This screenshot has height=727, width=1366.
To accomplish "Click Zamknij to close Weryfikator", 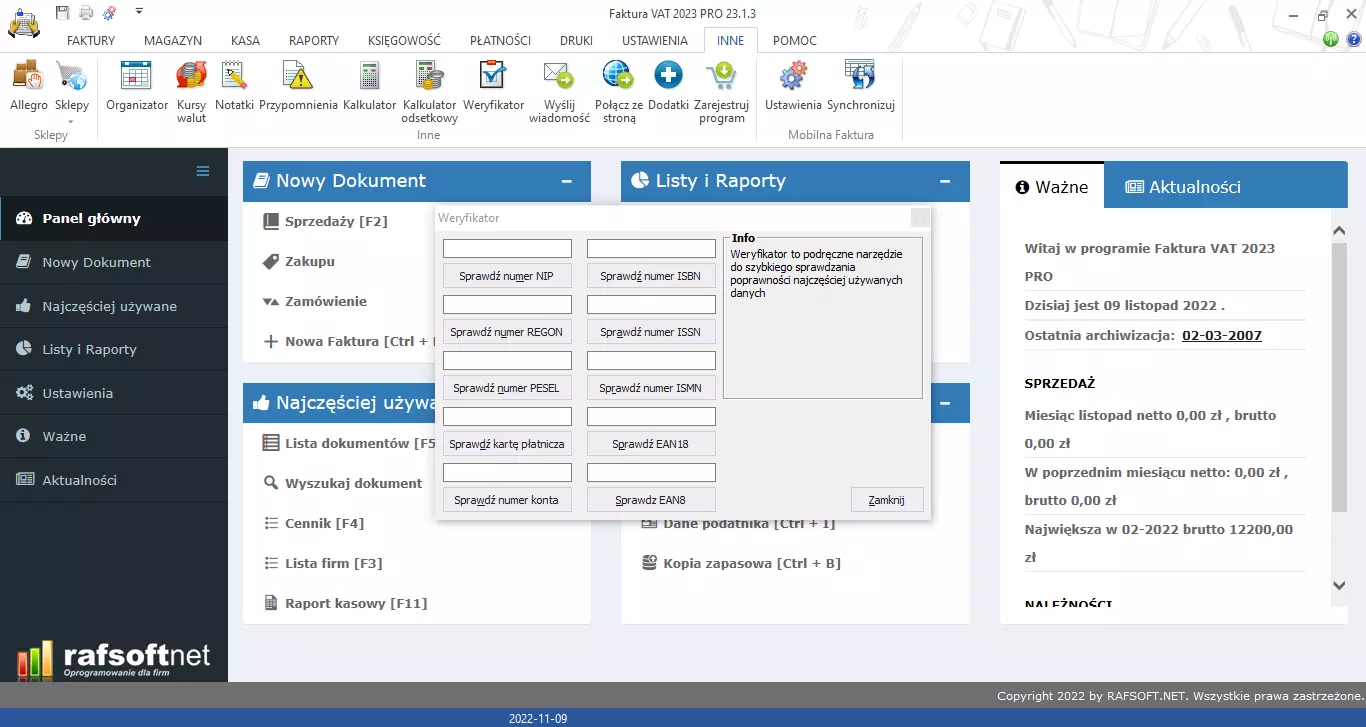I will point(886,500).
